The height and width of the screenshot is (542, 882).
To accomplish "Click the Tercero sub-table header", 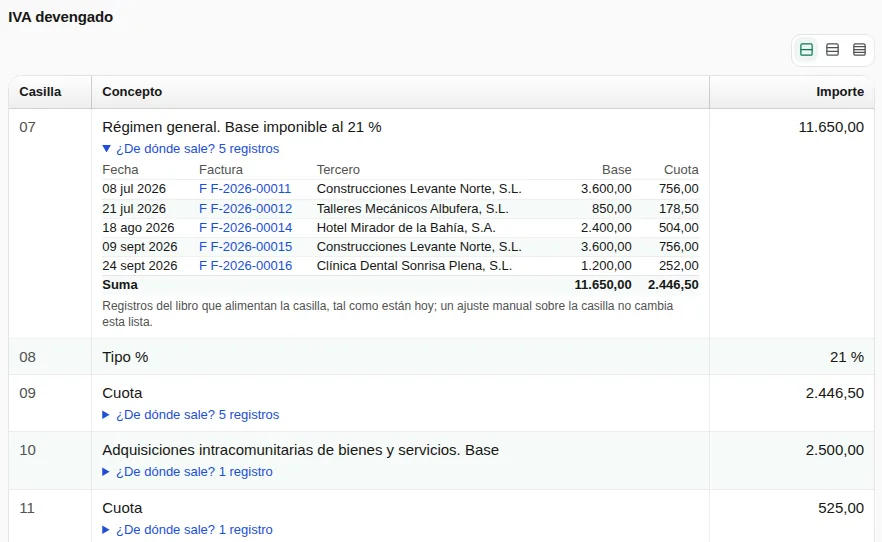I will (338, 170).
